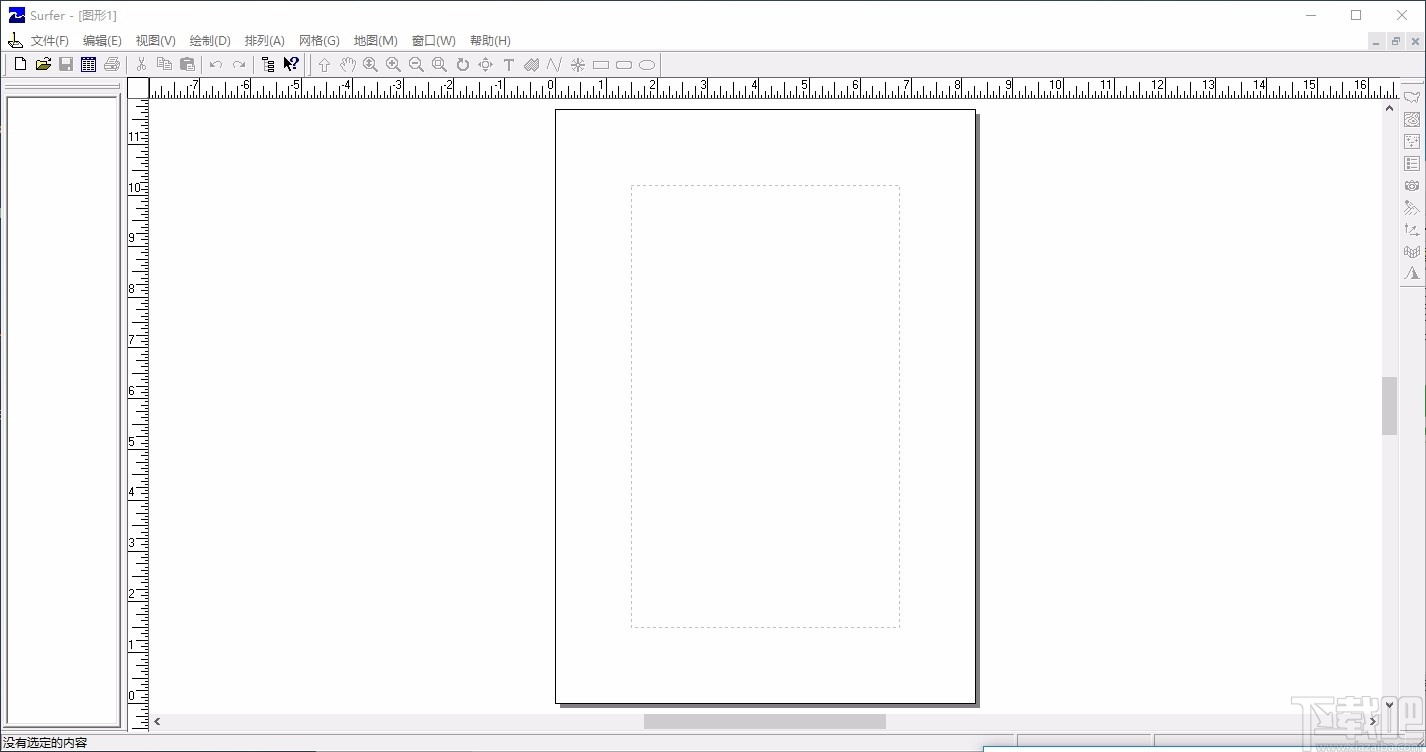This screenshot has width=1426, height=752.
Task: Zoom out of the page
Action: coord(416,65)
